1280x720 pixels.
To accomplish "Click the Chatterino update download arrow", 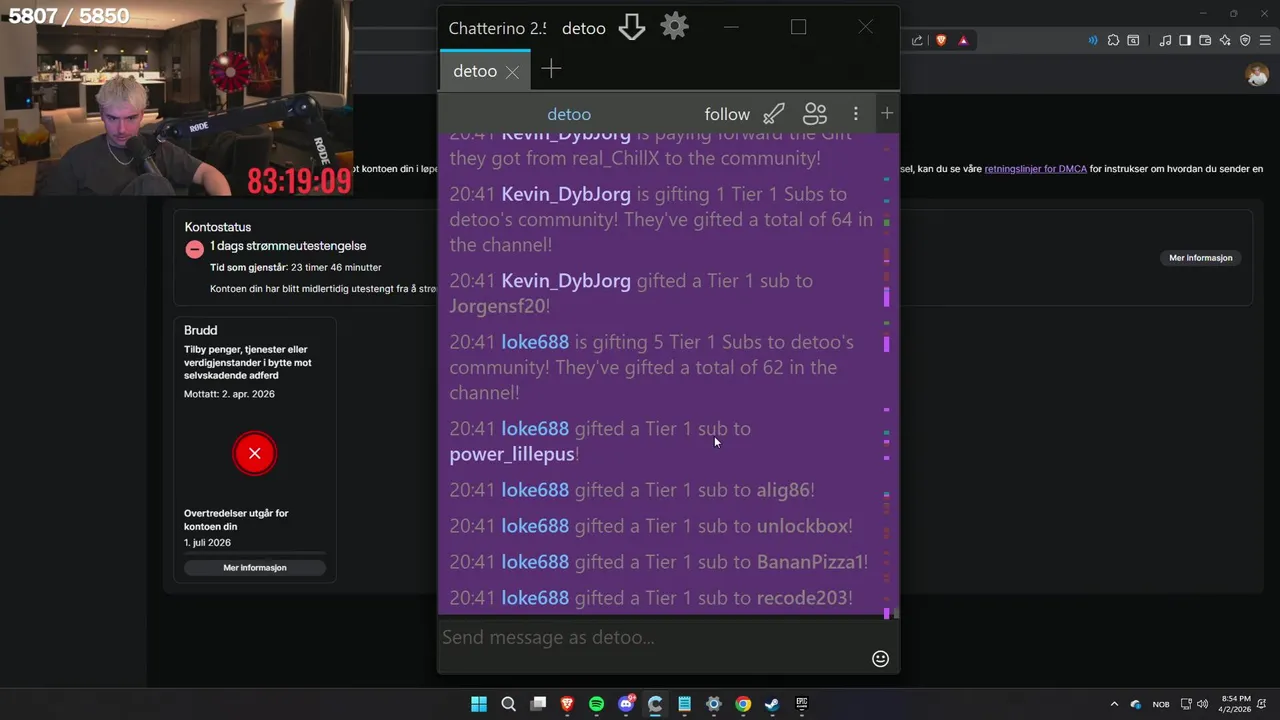I will click(x=631, y=27).
